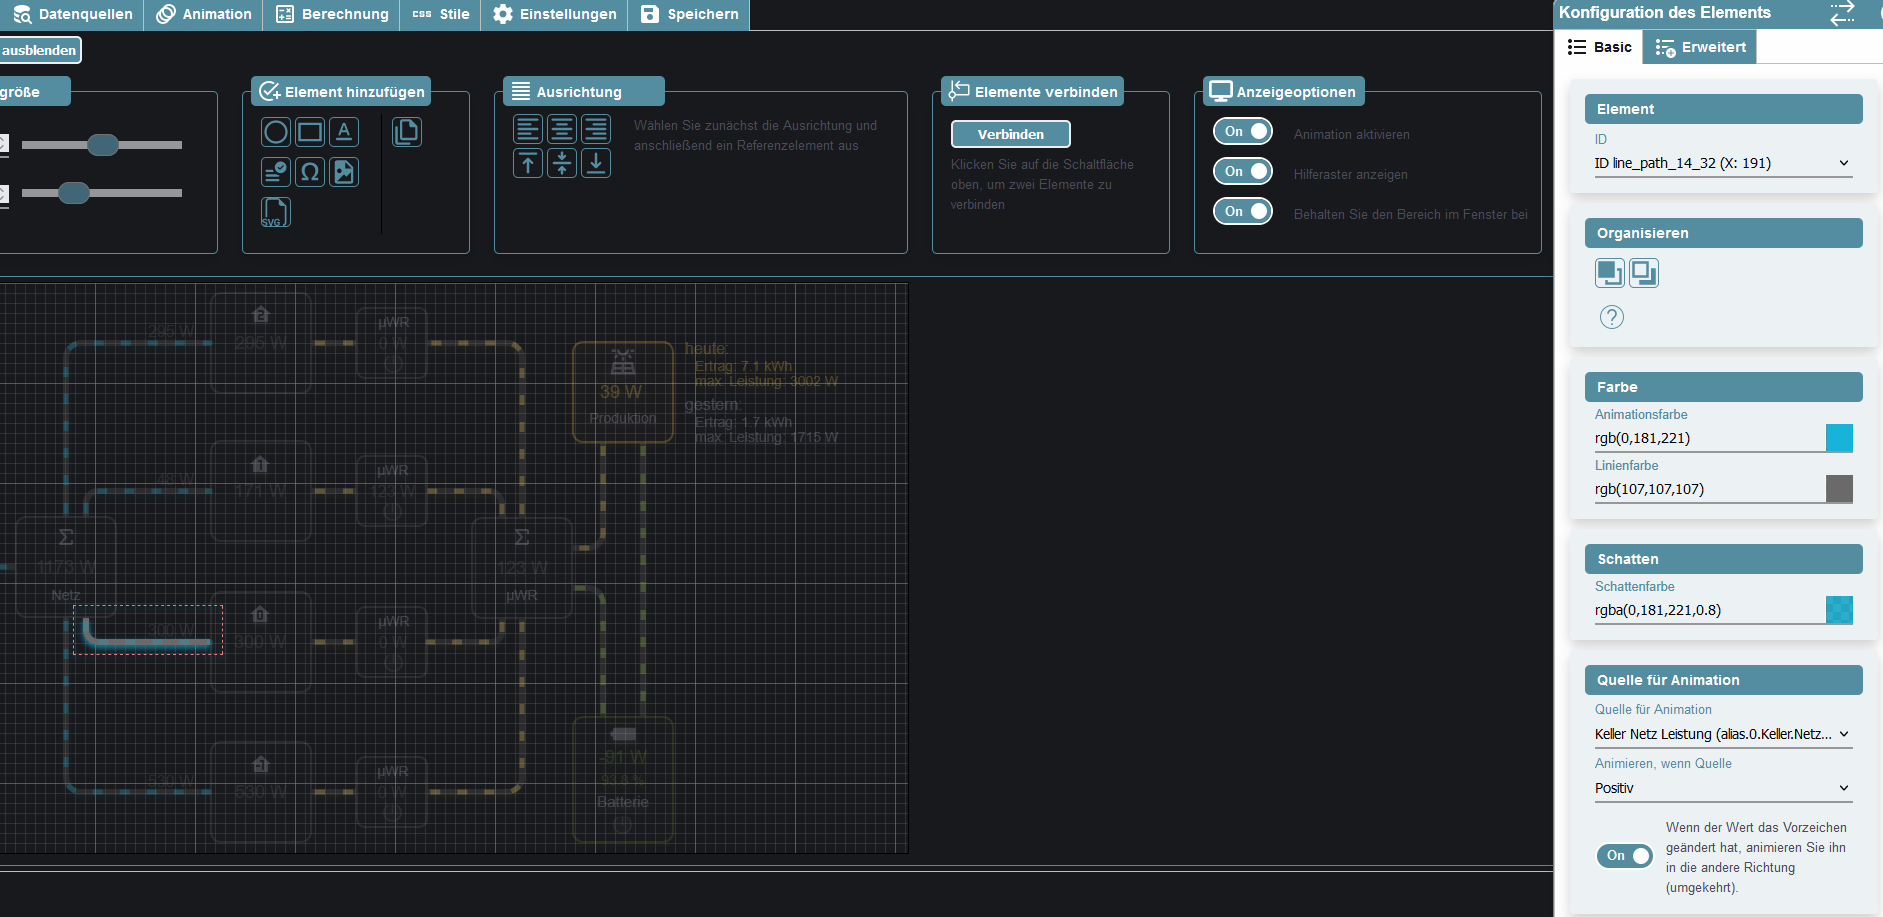The height and width of the screenshot is (917, 1883).
Task: Open the help question mark in Organisieren
Action: [x=1612, y=317]
